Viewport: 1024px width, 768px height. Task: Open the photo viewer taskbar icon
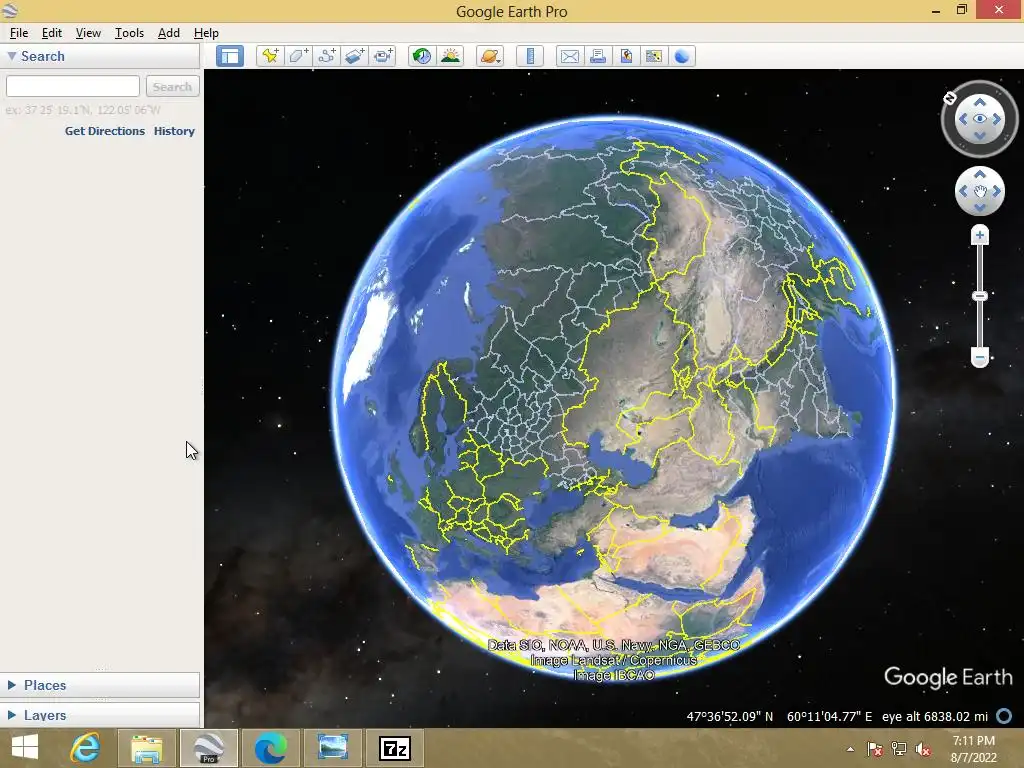332,748
